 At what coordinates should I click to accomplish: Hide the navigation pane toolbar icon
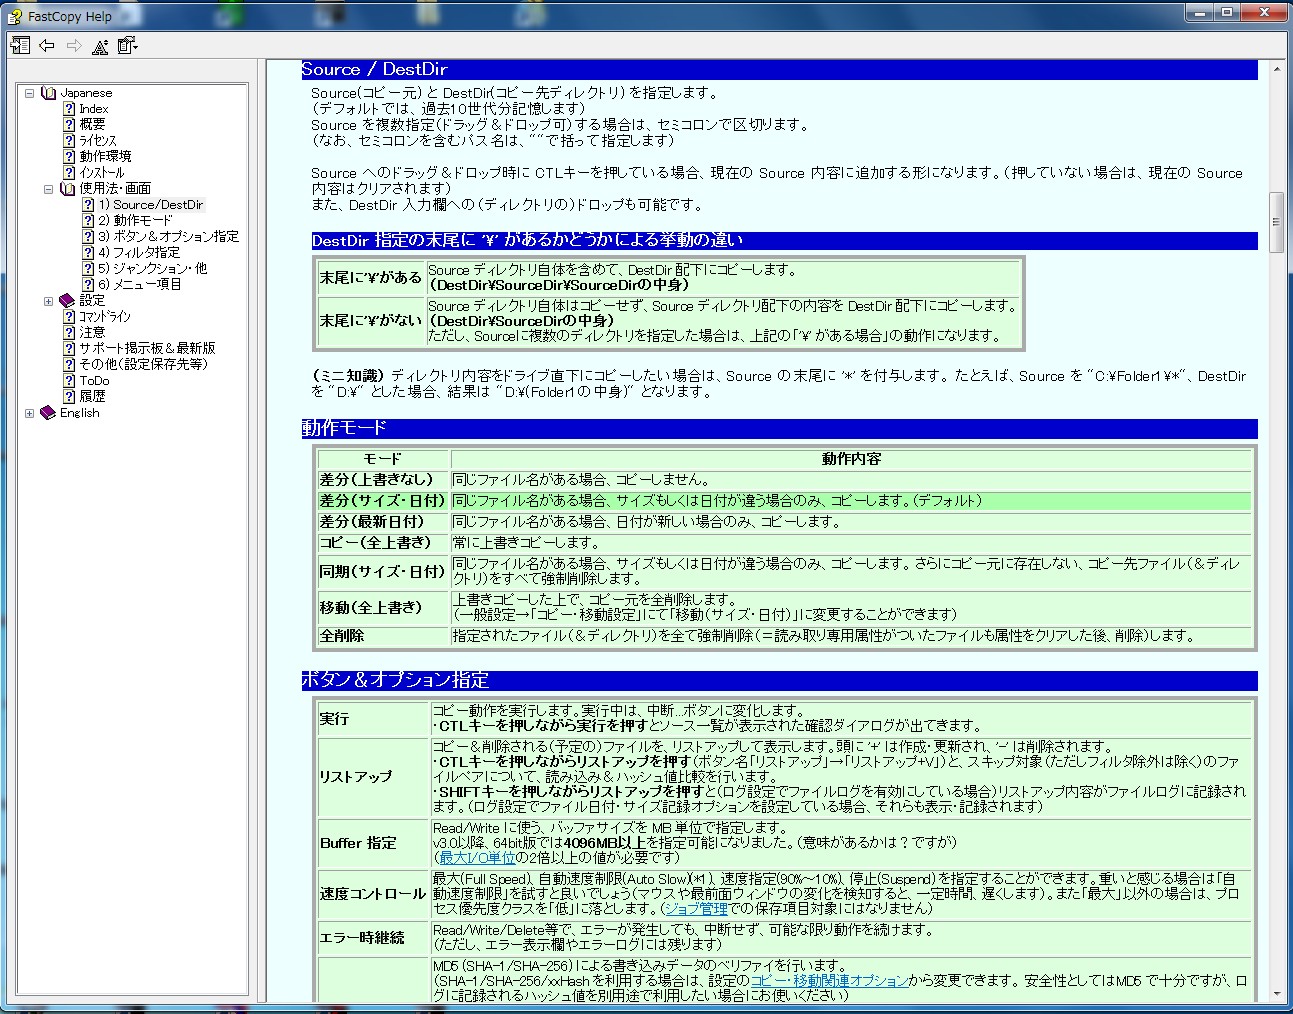pos(20,45)
